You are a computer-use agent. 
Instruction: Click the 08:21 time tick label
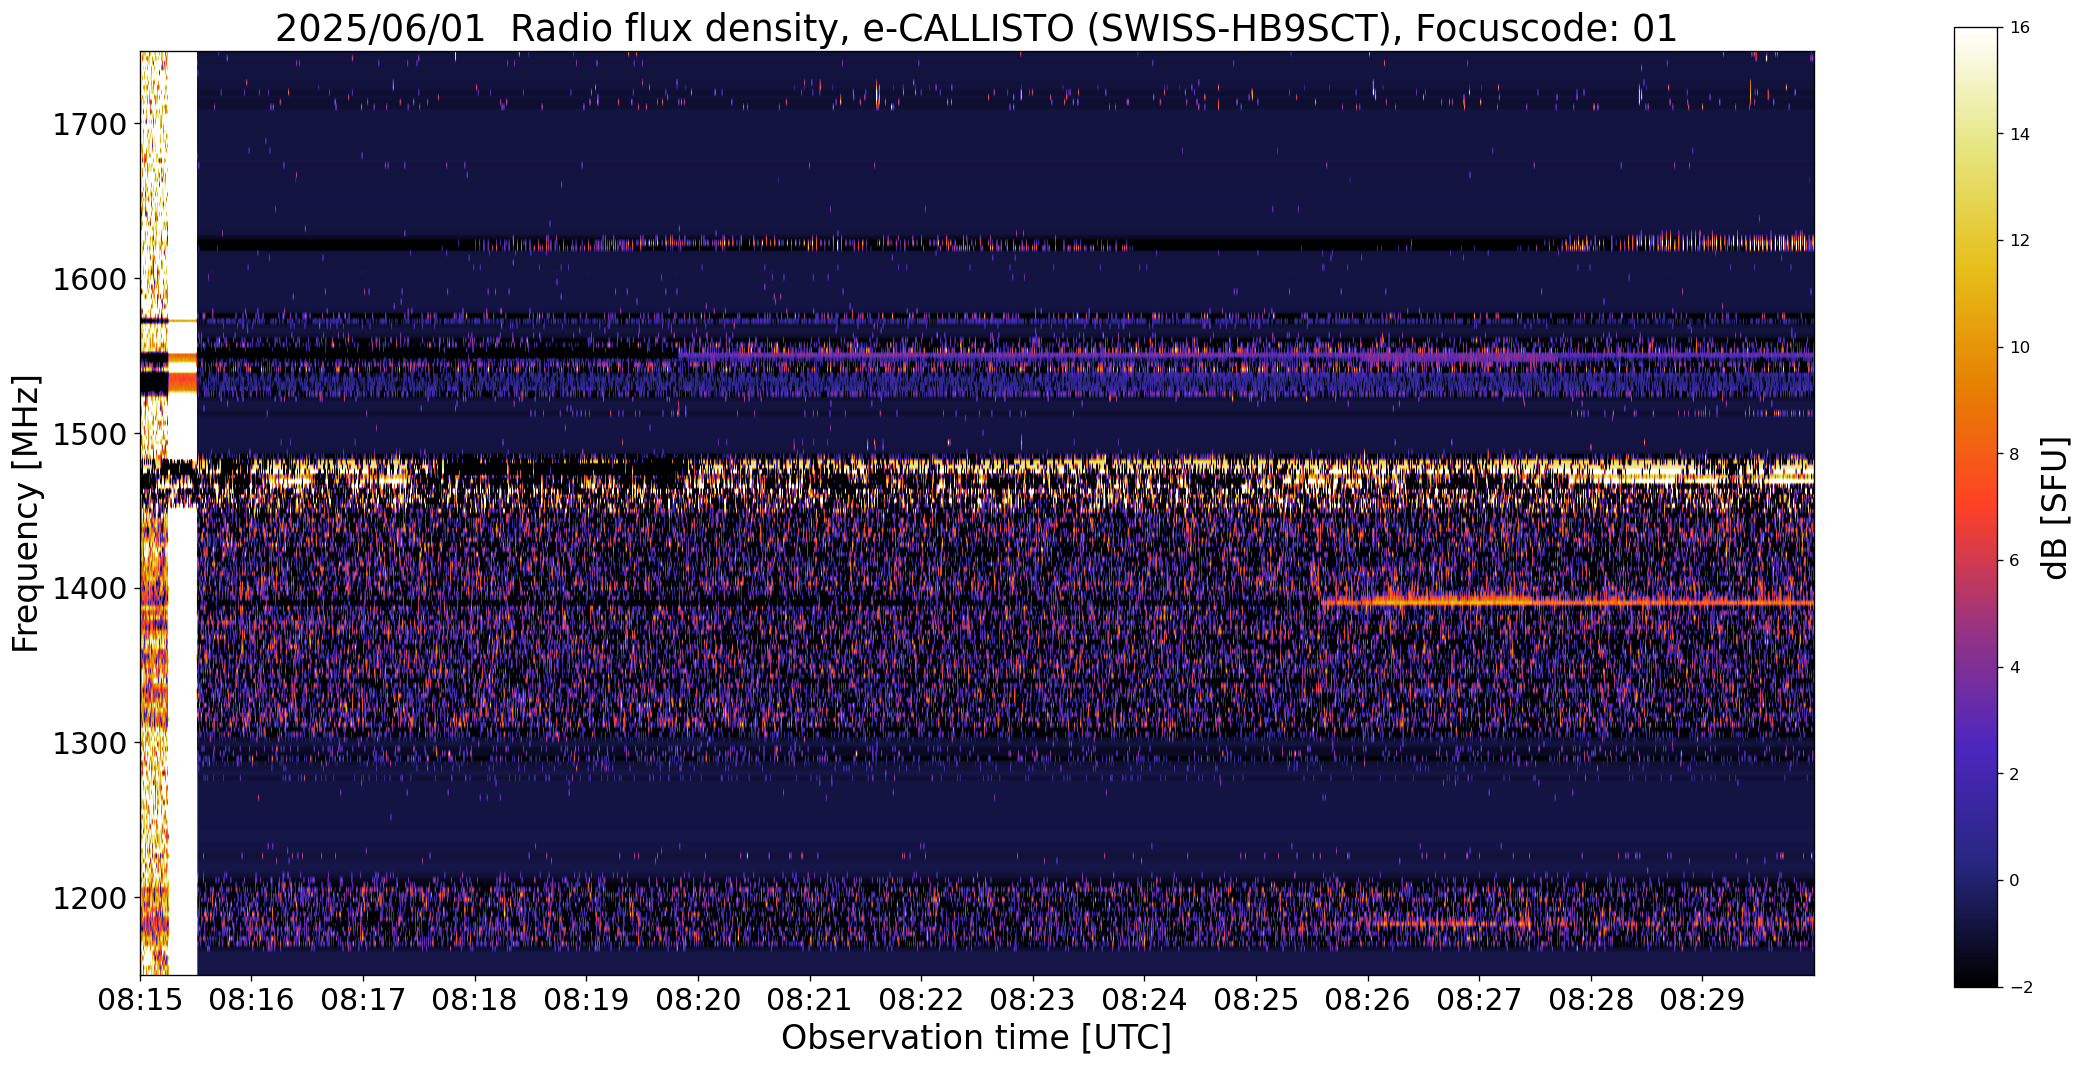tap(810, 1000)
